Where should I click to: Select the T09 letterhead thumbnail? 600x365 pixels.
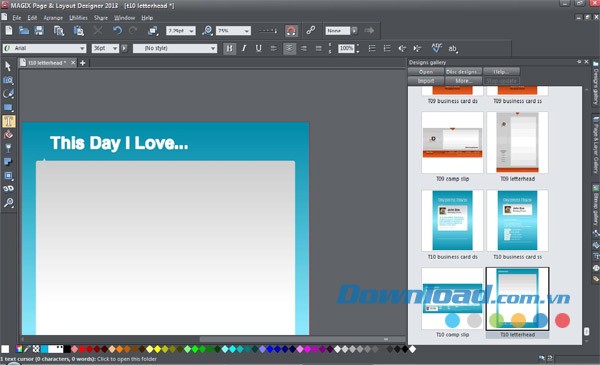(517, 142)
